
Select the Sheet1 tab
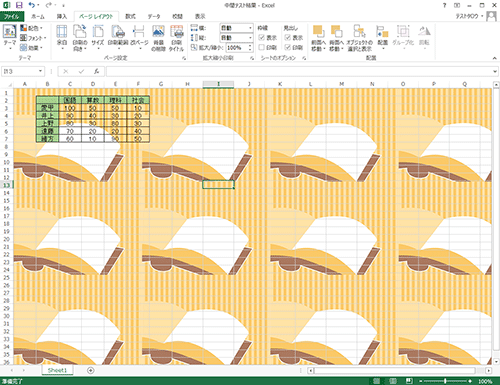tap(57, 370)
